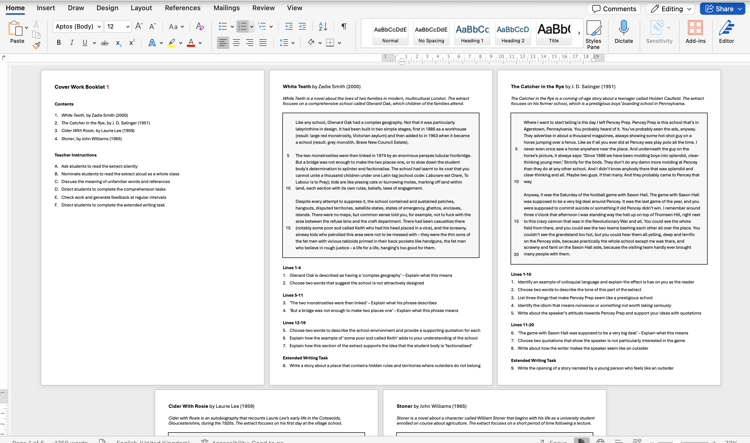Screen dimensions: 750x443
Task: Sort the selected text alphabetically
Action: 323,27
